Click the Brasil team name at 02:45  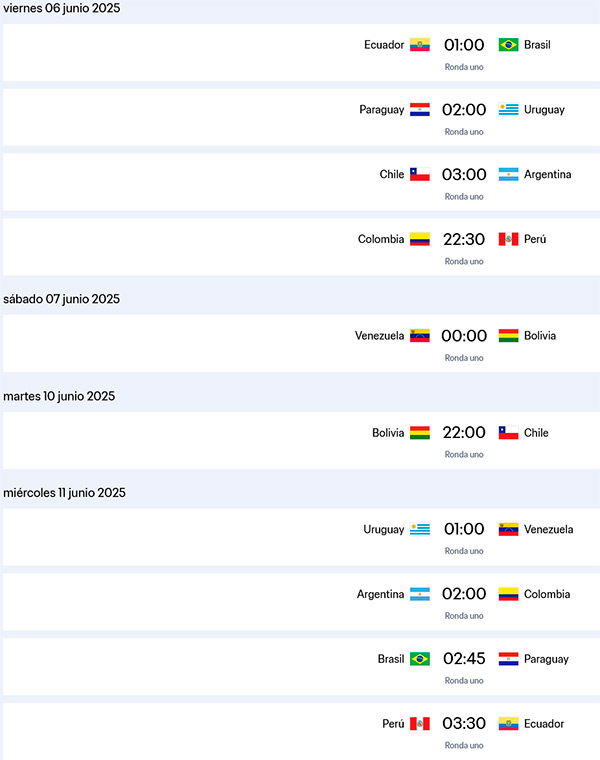point(391,659)
